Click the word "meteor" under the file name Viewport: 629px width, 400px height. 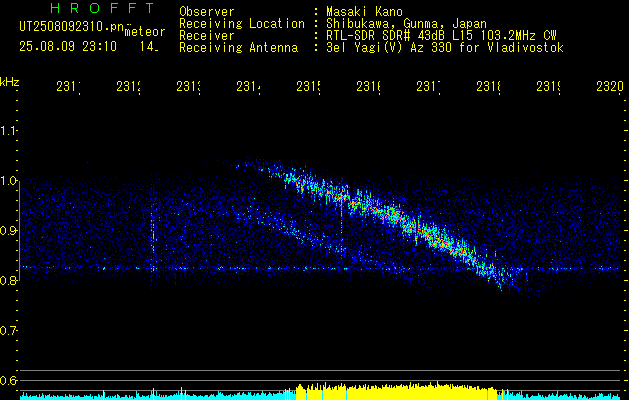(x=145, y=32)
